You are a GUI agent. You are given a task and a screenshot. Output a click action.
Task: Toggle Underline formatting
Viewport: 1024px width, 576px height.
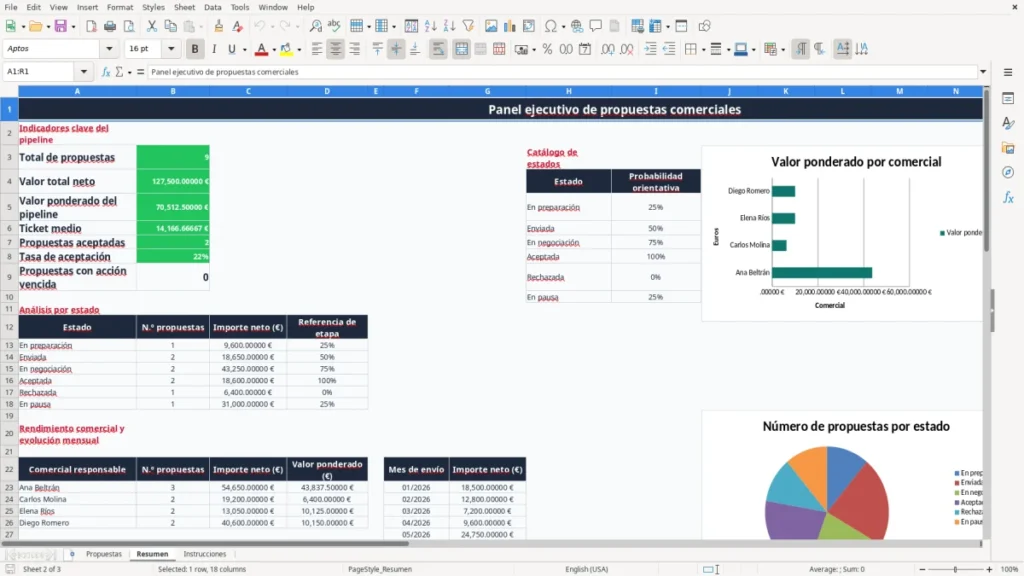click(x=232, y=49)
